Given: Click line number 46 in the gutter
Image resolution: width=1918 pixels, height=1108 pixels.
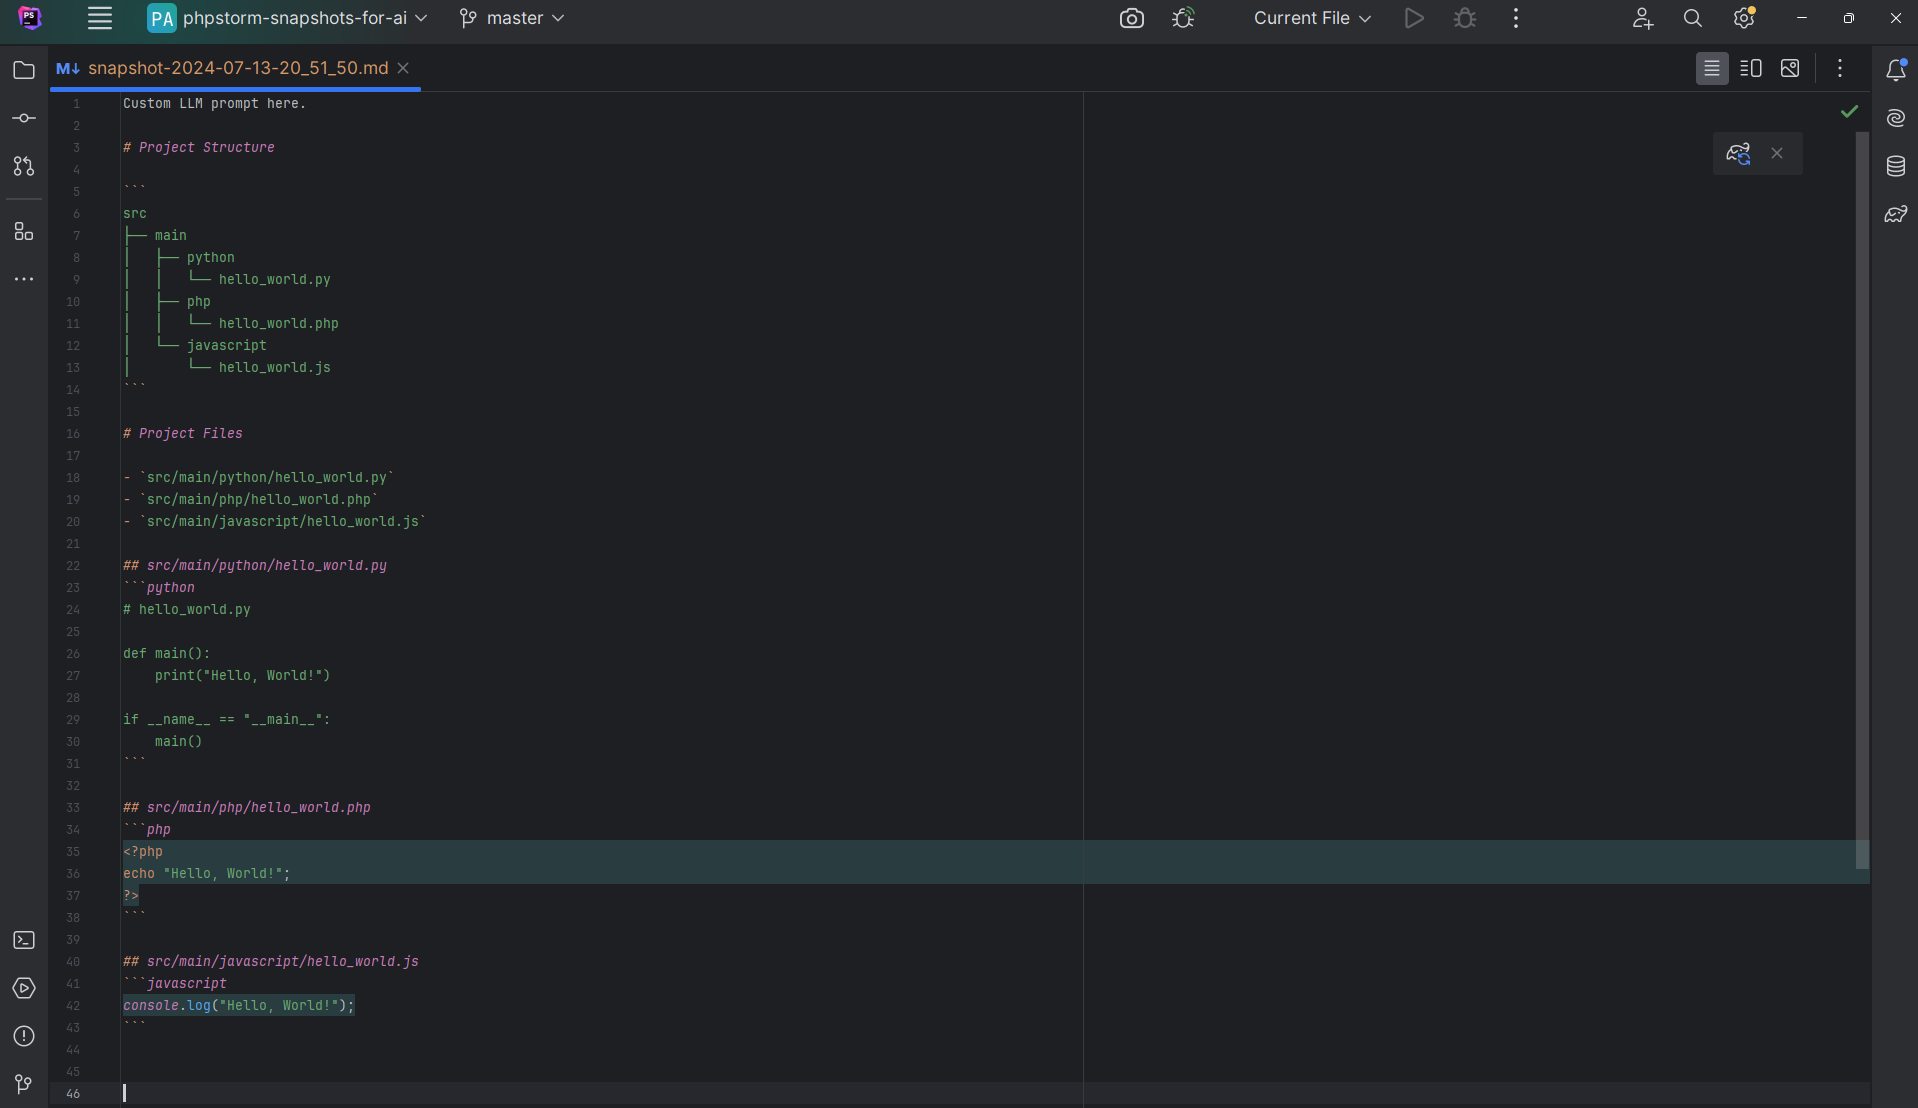Looking at the screenshot, I should click(x=72, y=1093).
